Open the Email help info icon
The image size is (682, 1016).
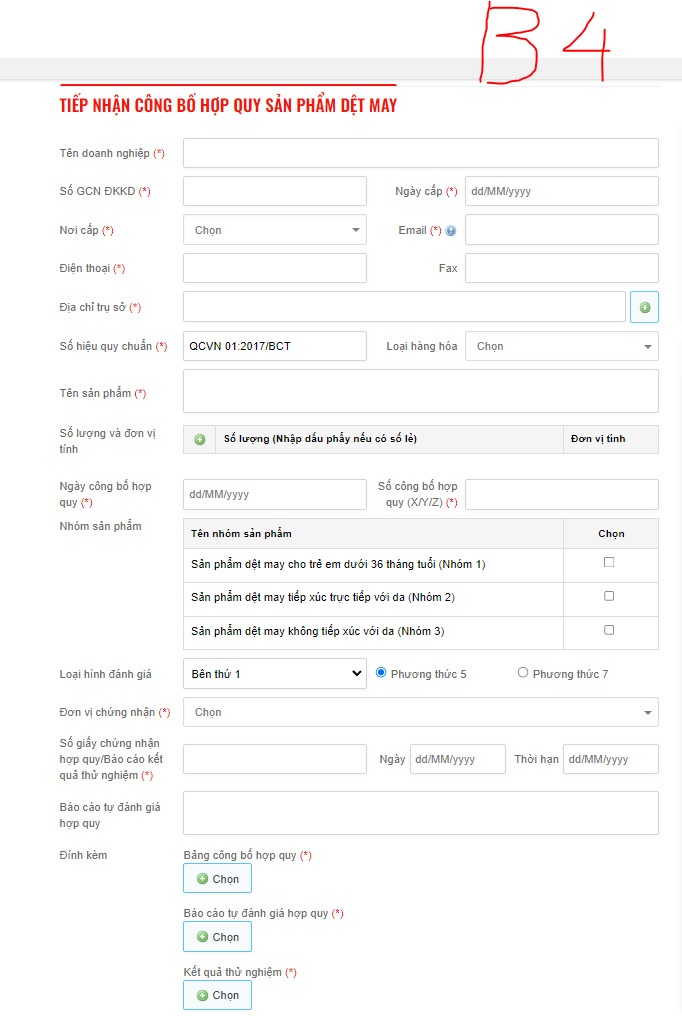tap(451, 231)
